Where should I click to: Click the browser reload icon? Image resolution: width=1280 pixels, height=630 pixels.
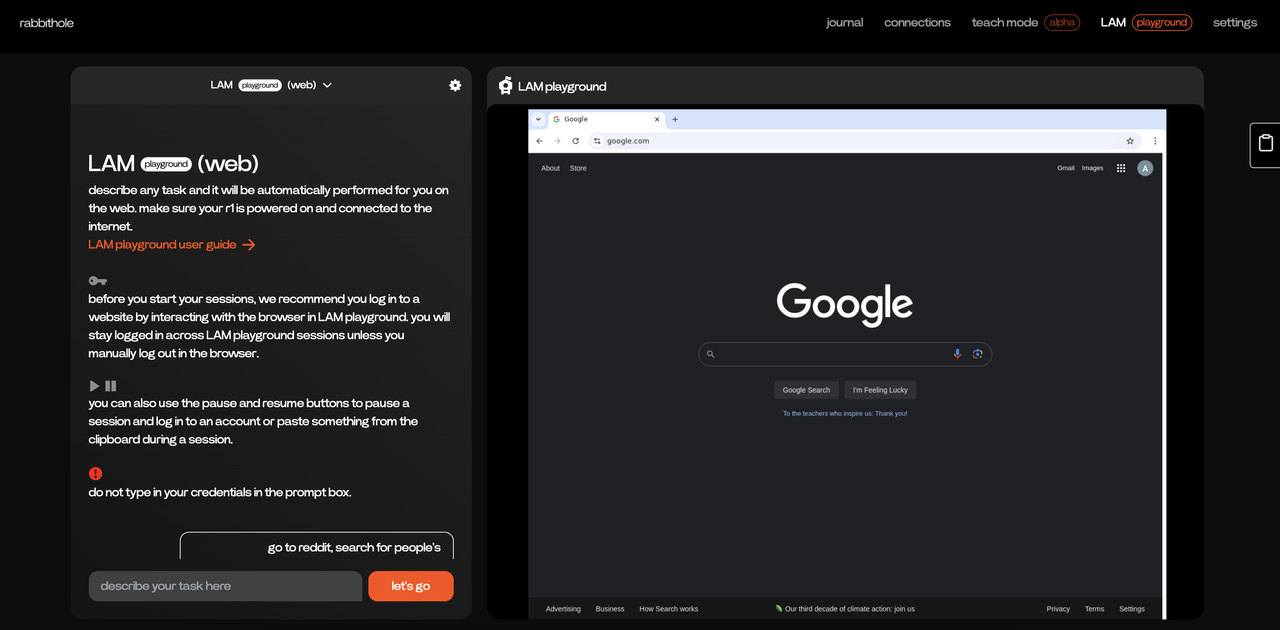[575, 141]
